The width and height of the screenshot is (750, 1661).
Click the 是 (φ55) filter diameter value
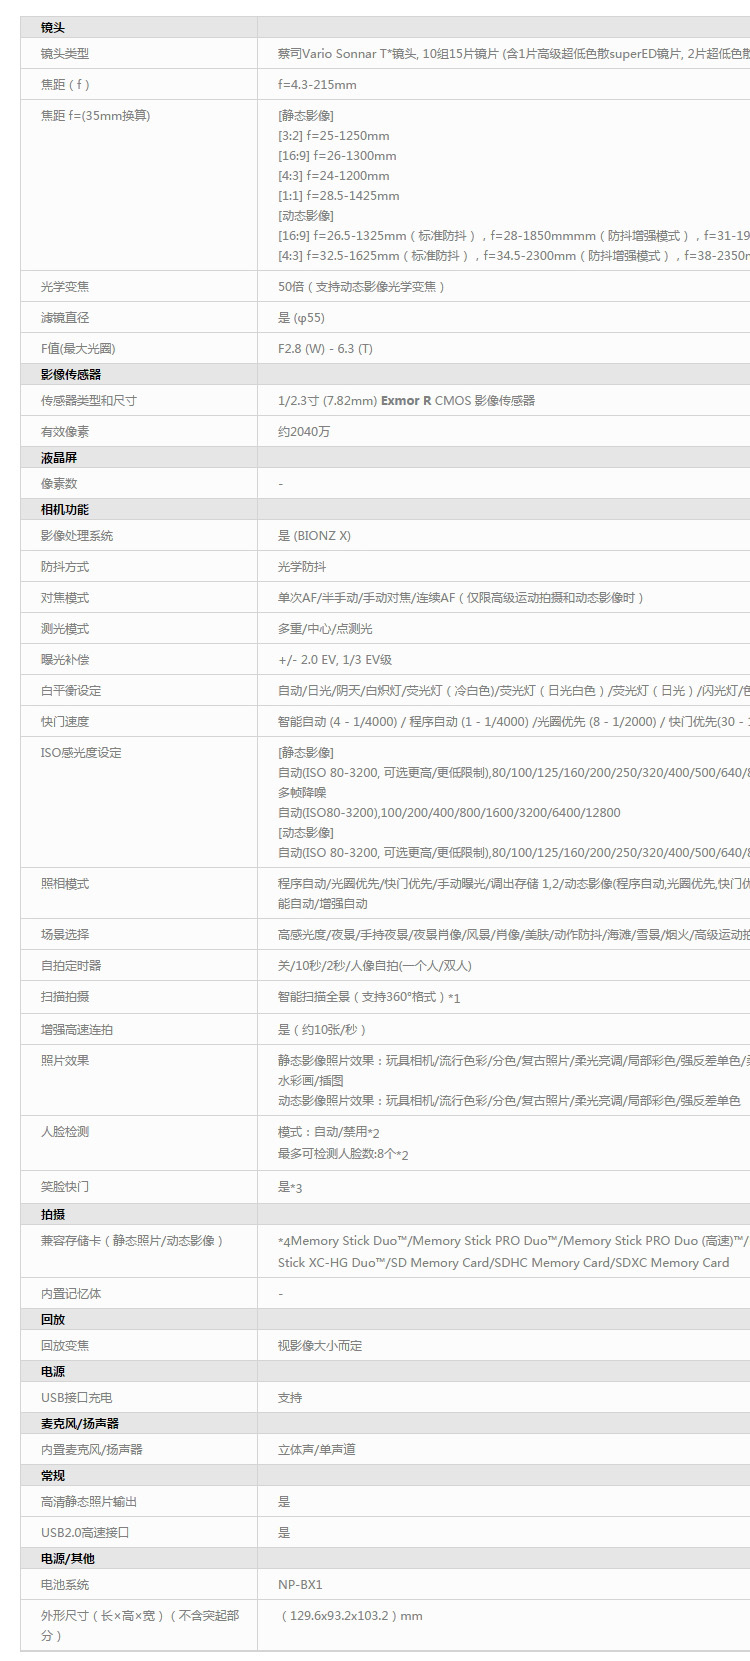(x=301, y=318)
